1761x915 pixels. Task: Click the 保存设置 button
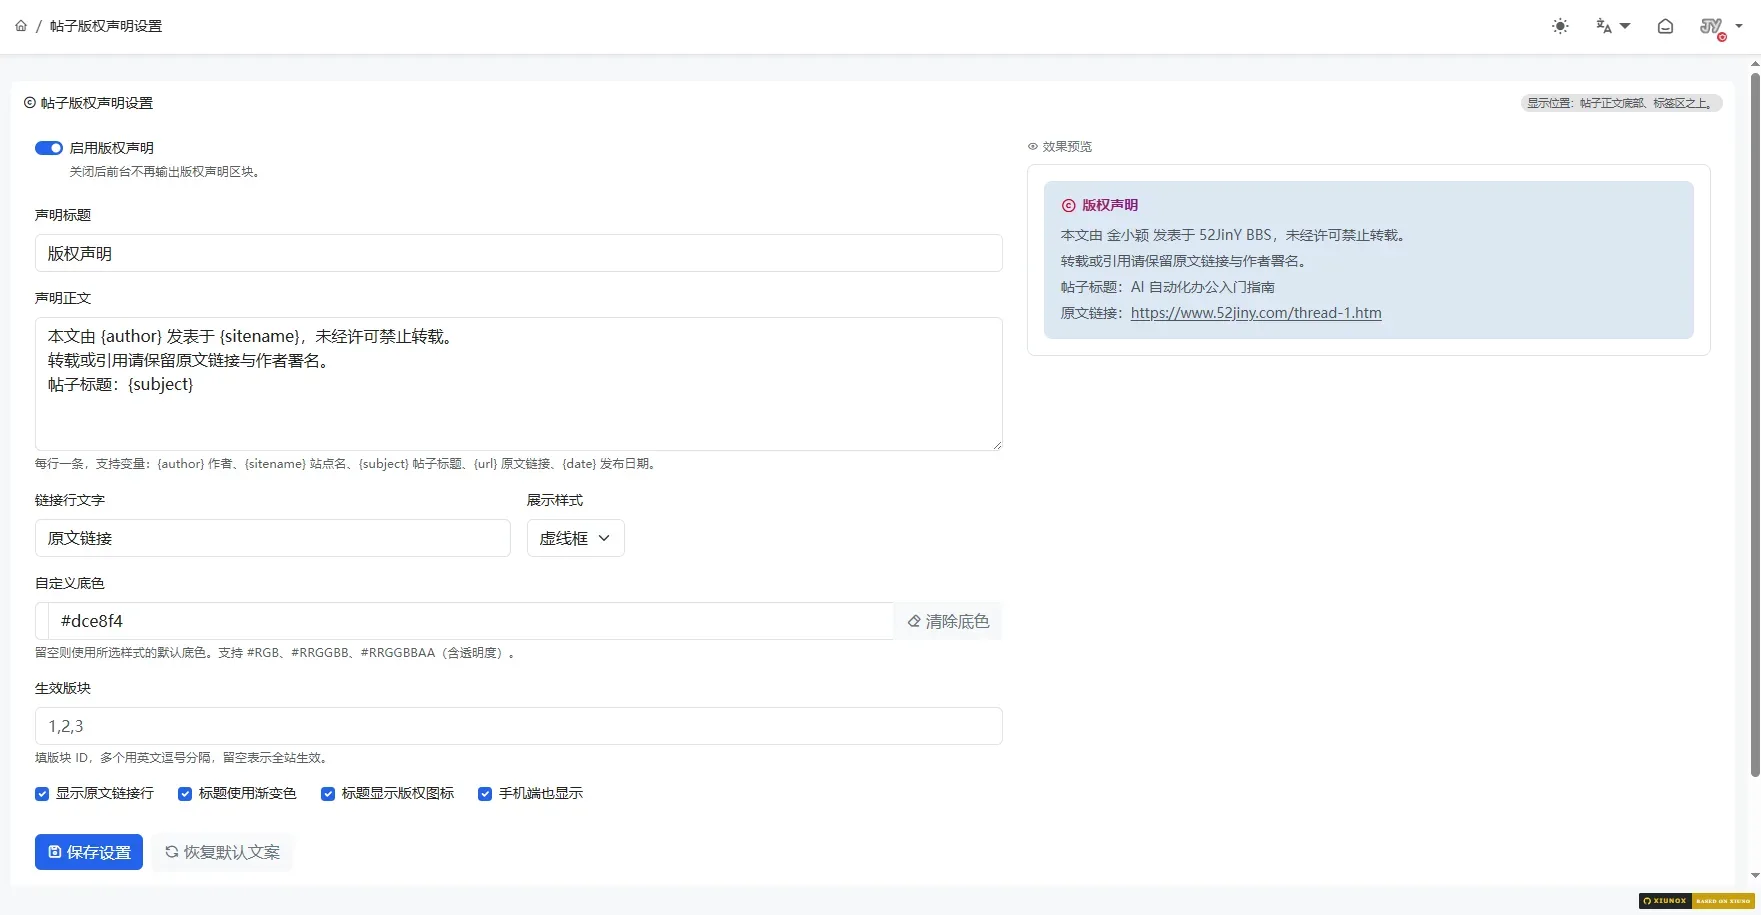pyautogui.click(x=89, y=852)
